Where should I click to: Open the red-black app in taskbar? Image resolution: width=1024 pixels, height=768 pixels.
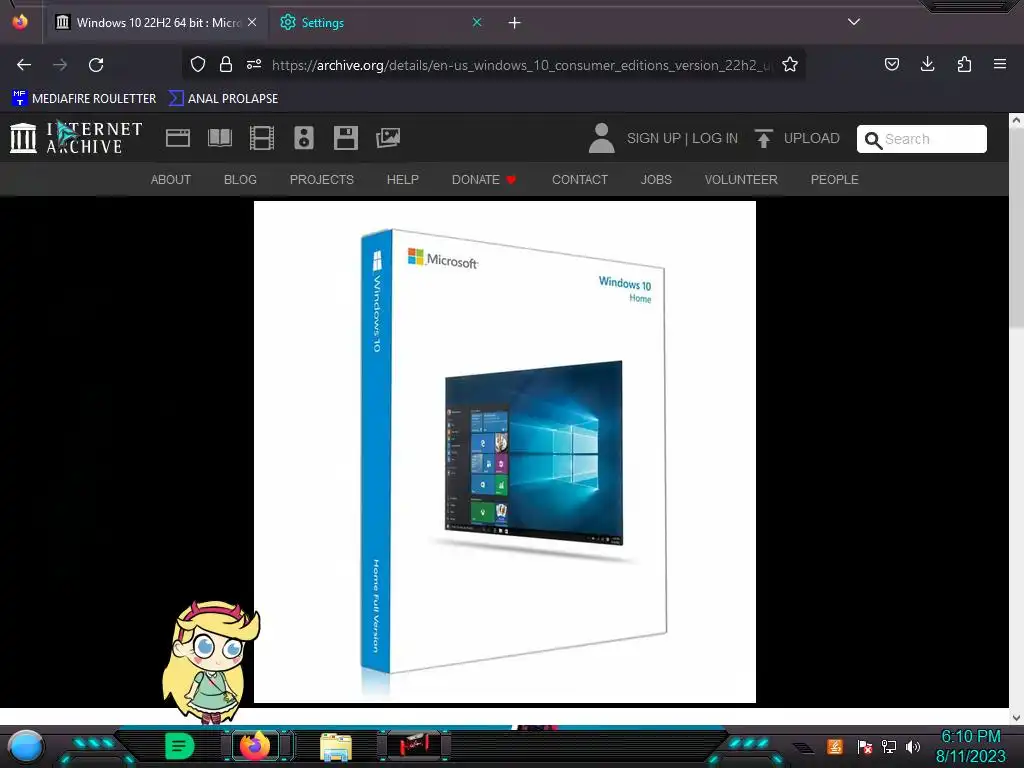tap(413, 746)
